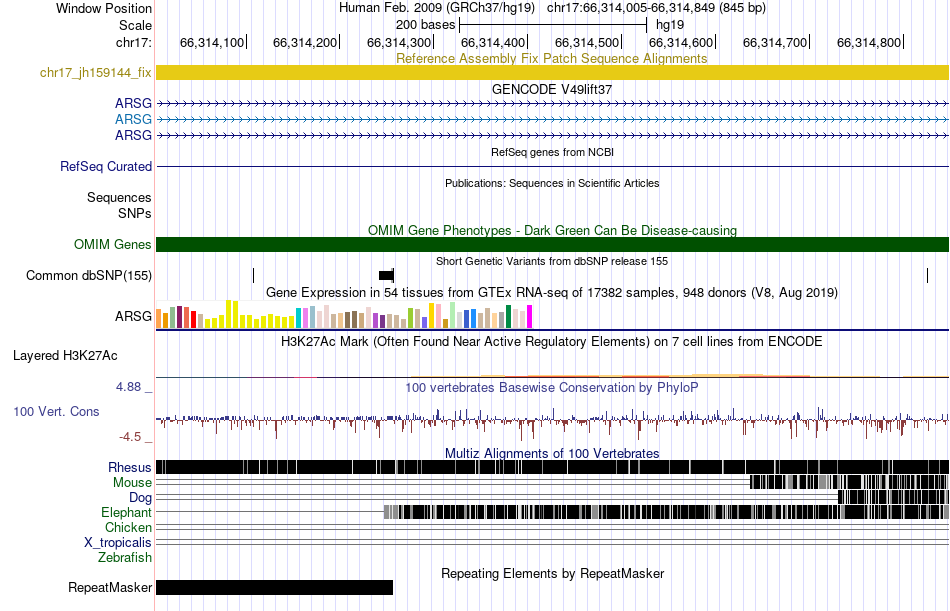Select the thick black dbSNP variant block
This screenshot has height=611, width=950.
click(x=387, y=276)
